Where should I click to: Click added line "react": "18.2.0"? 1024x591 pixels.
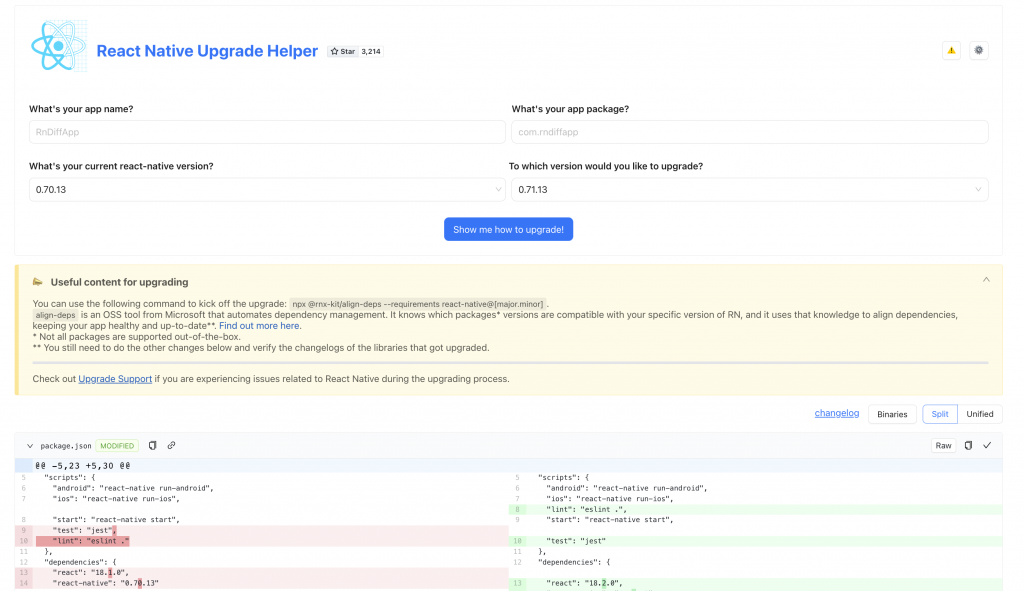pos(755,583)
